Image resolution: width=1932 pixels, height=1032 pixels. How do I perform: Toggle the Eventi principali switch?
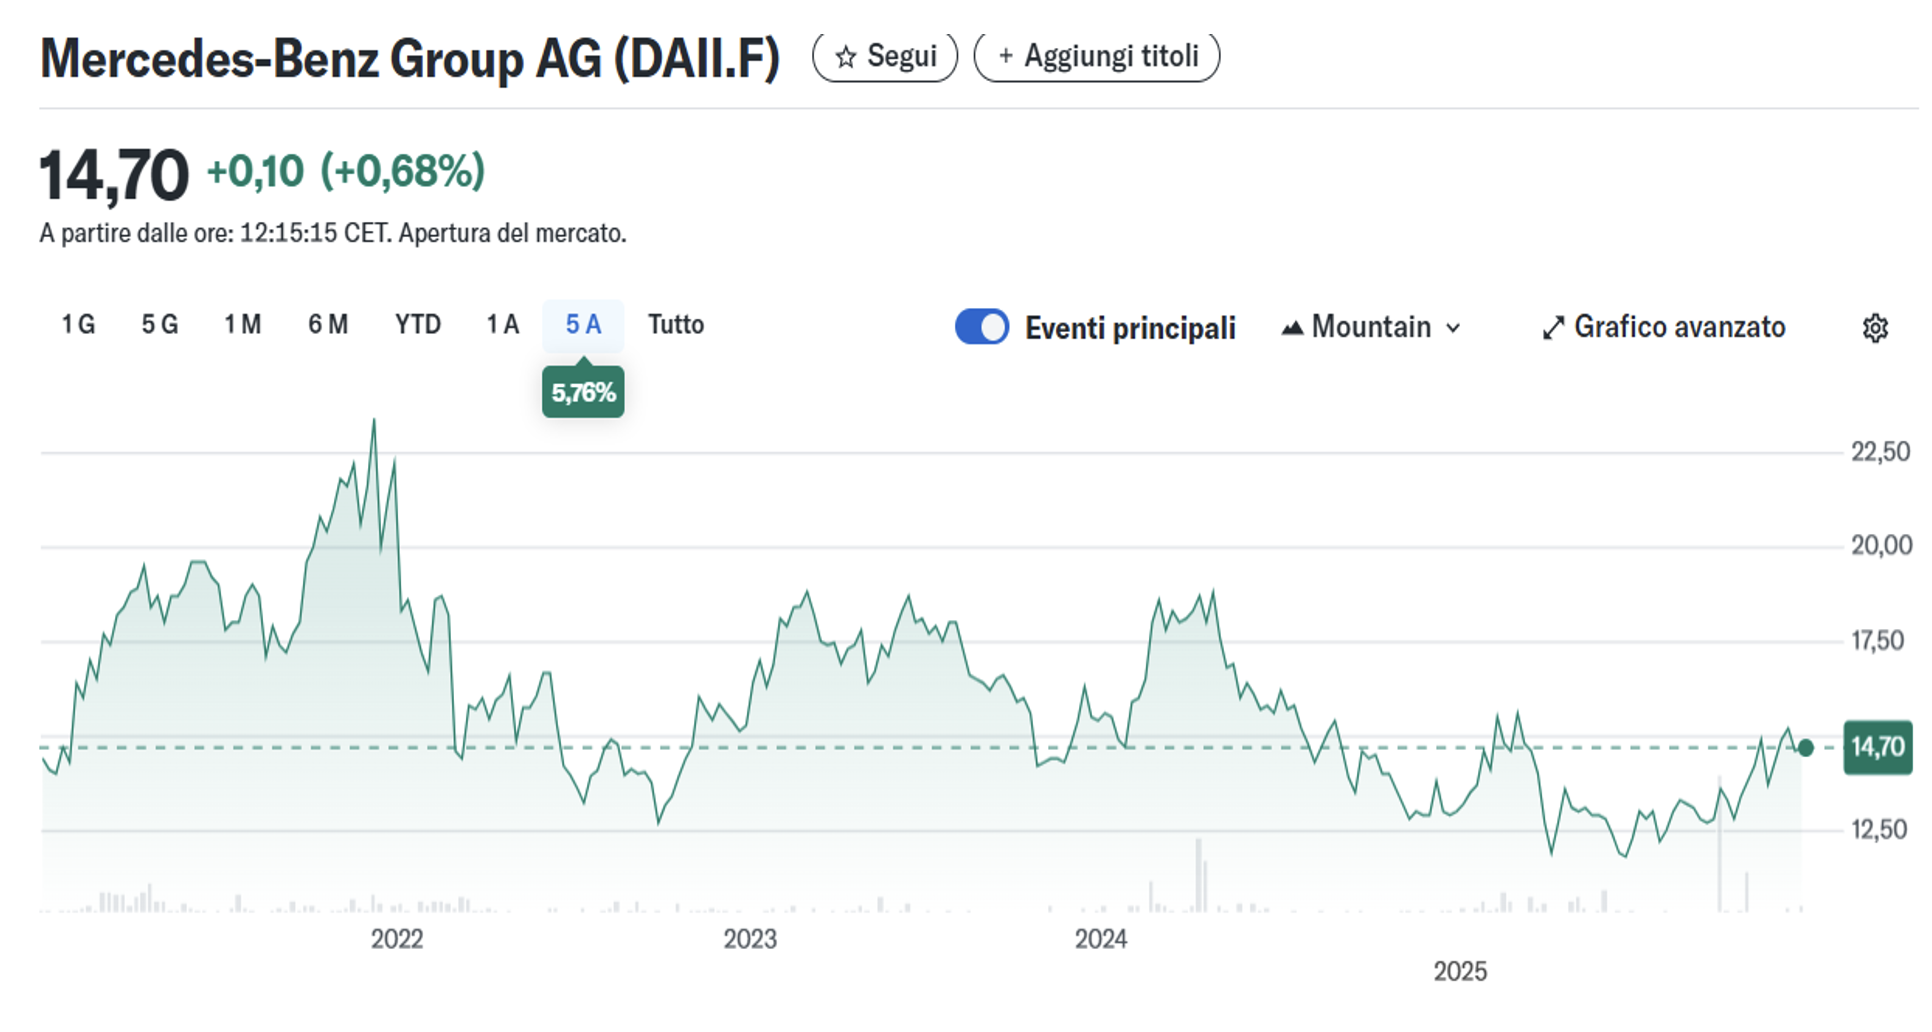click(x=981, y=327)
